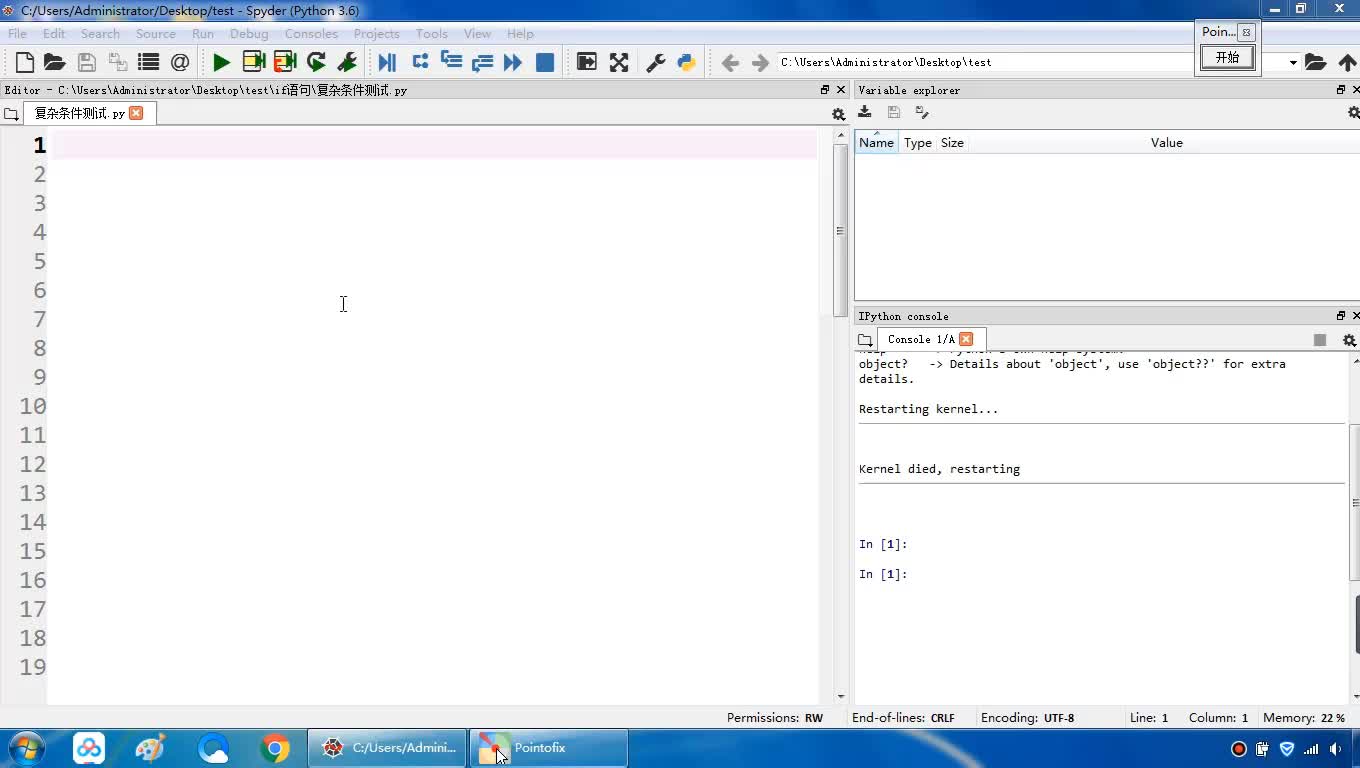Open the PYTHONPATH manager Python icon
Screen dimensions: 1360x768
coord(686,62)
